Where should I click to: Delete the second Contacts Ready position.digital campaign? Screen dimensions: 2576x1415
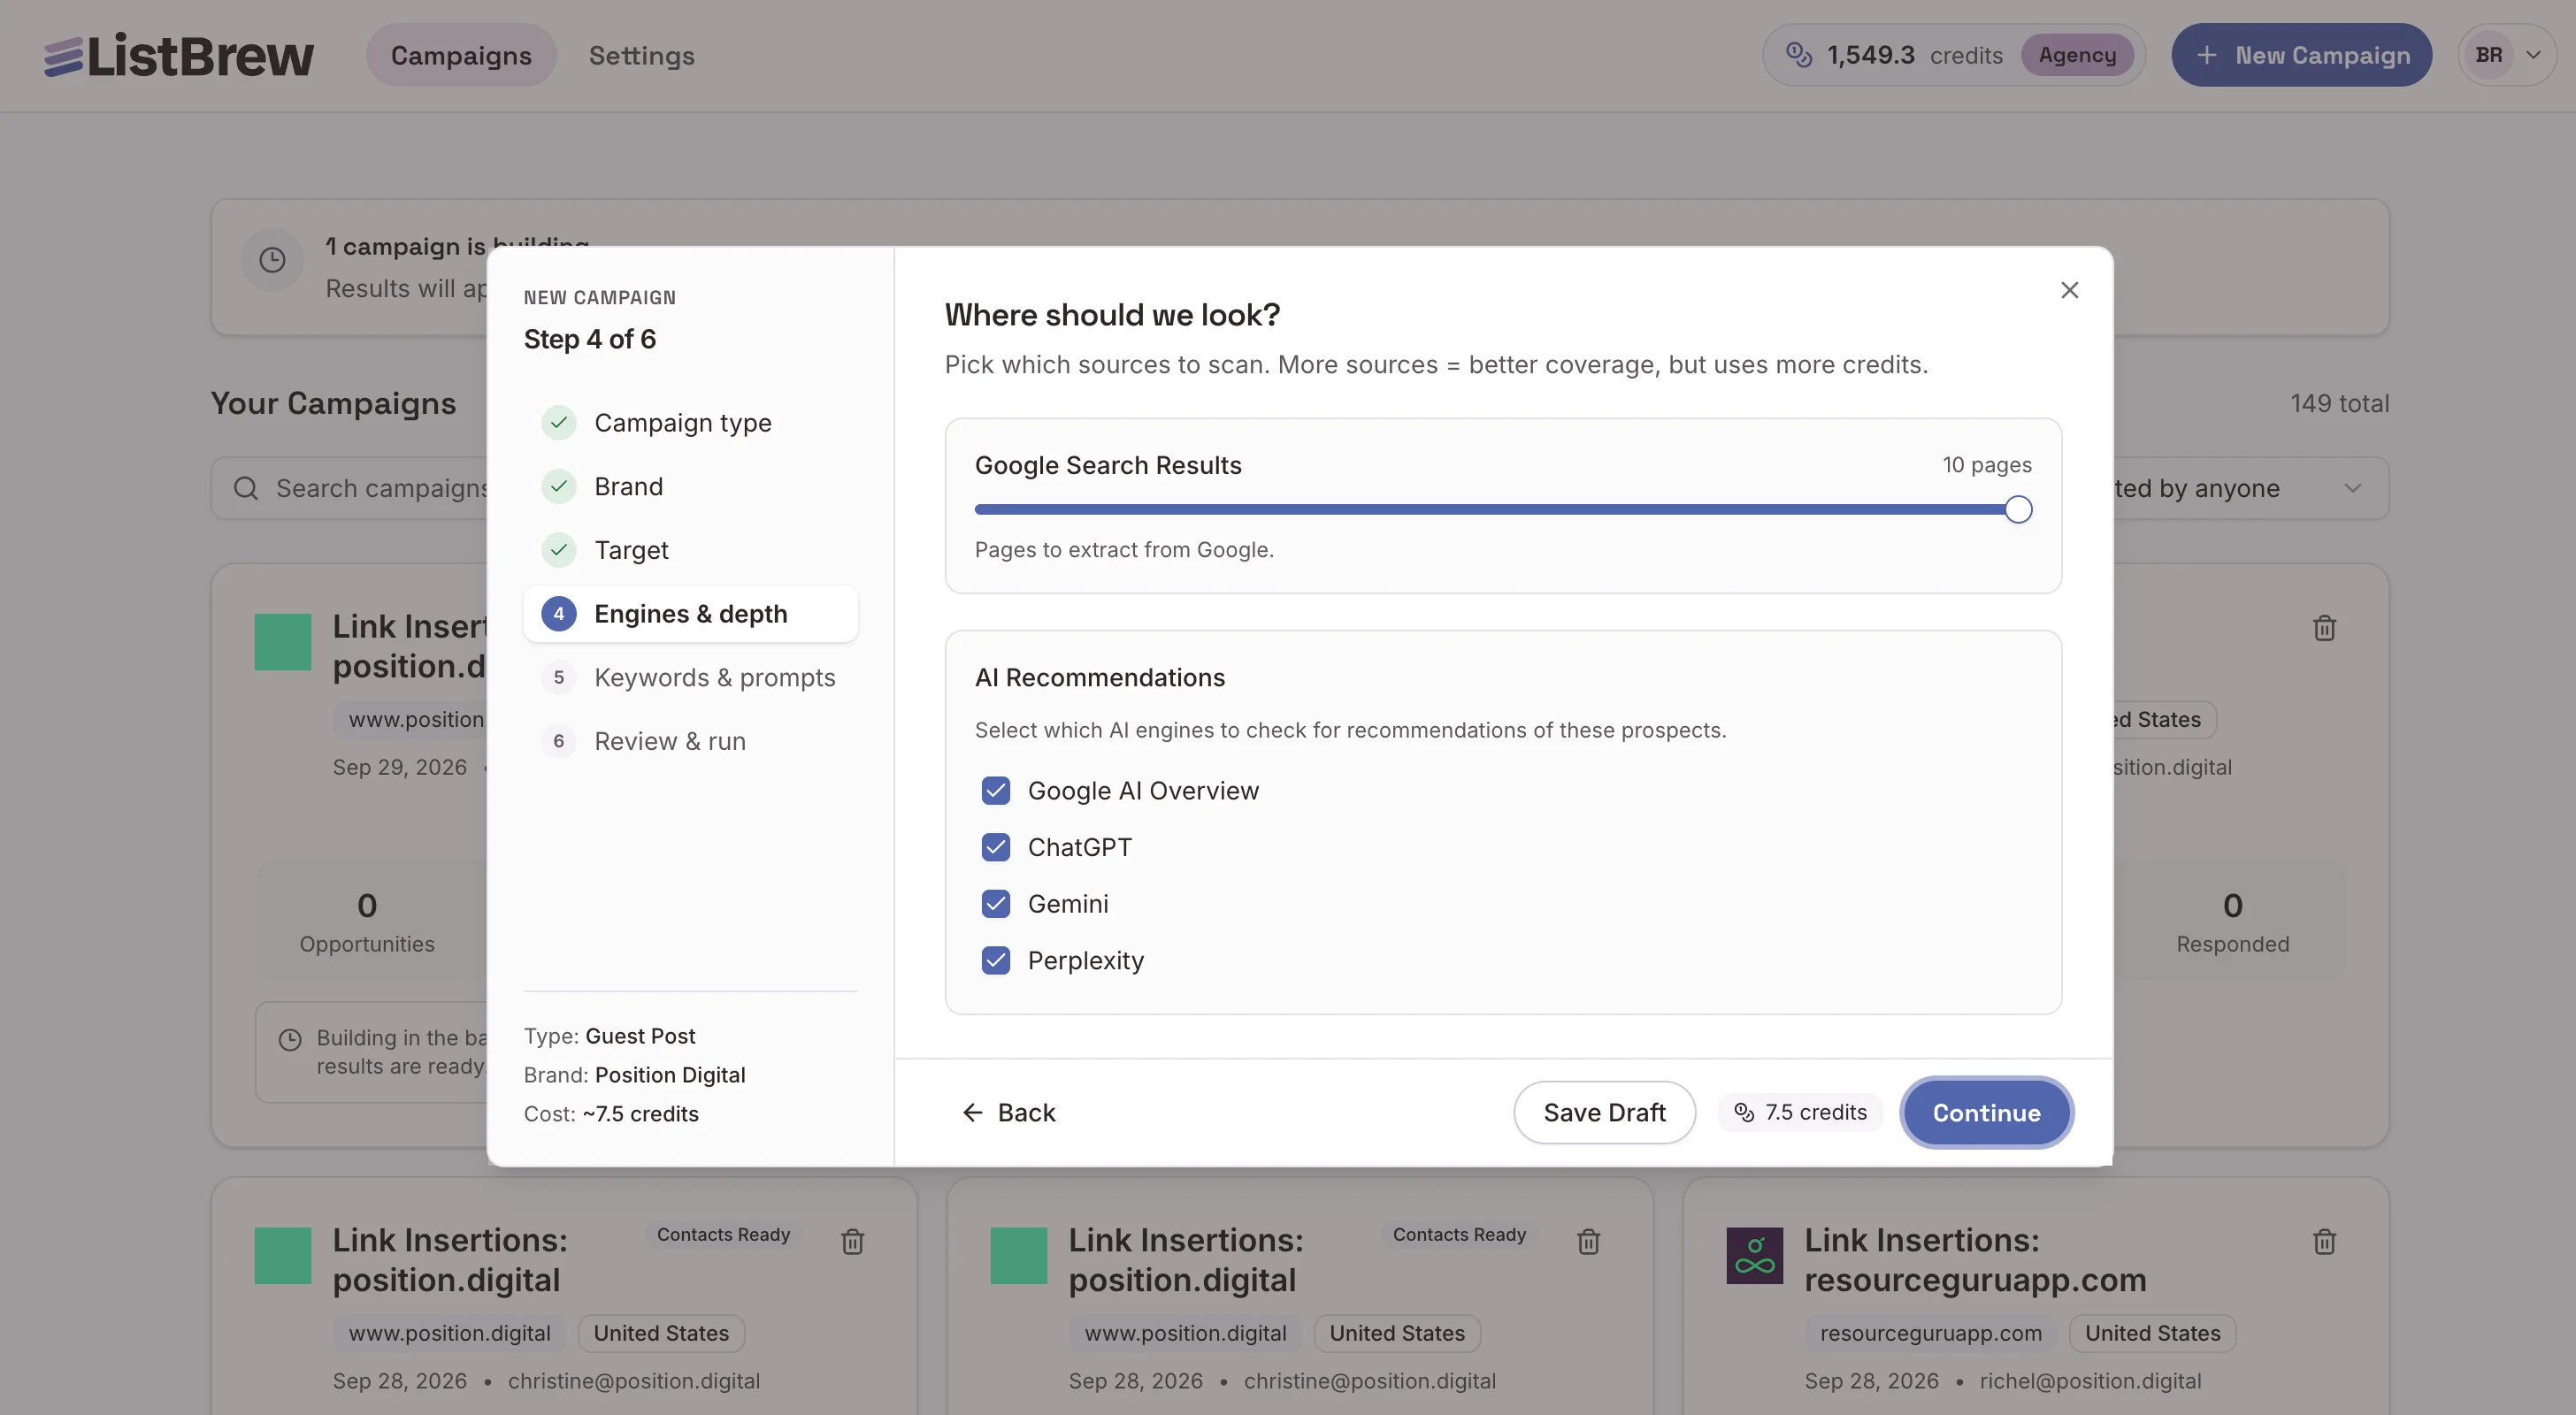1588,1242
